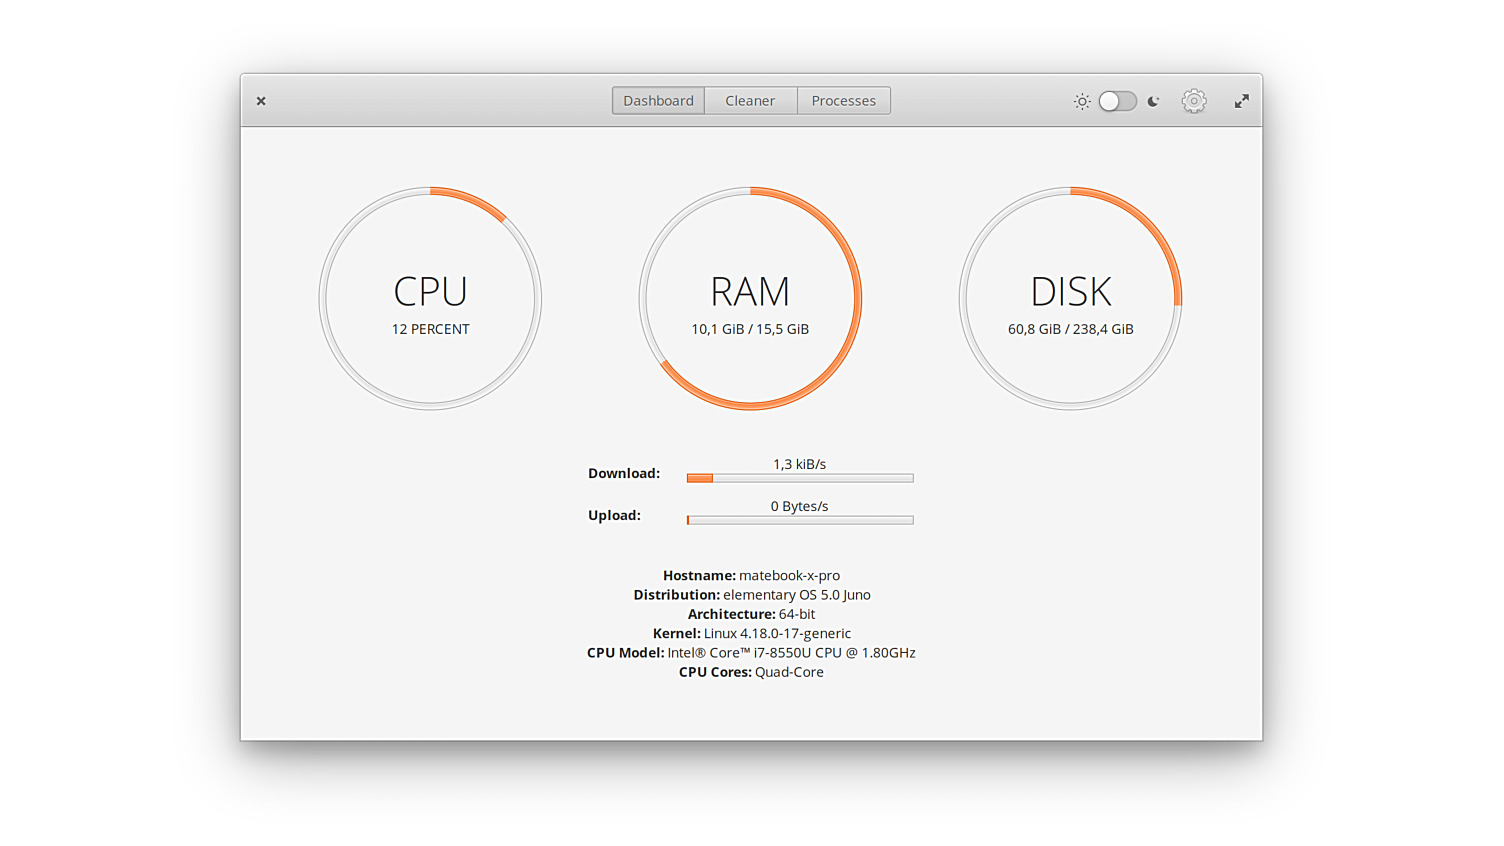Click the matebook-x-pro hostname value
This screenshot has width=1504, height=846.
789,576
